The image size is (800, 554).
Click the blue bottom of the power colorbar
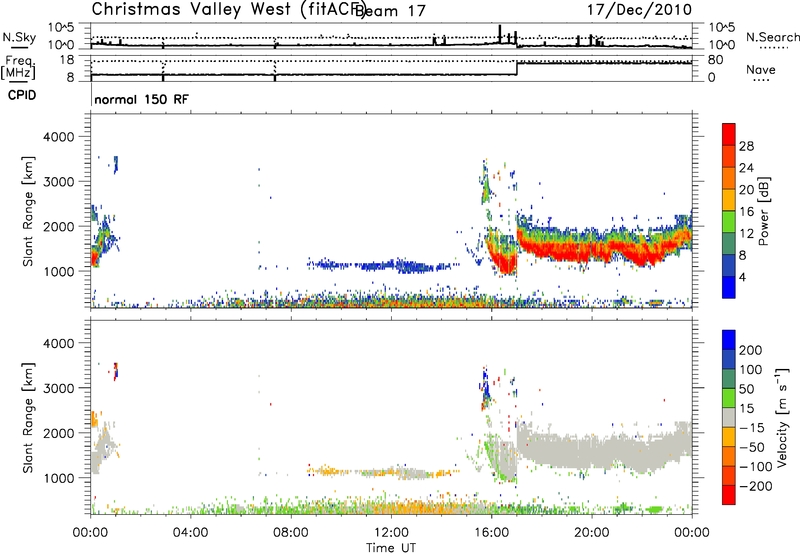729,287
